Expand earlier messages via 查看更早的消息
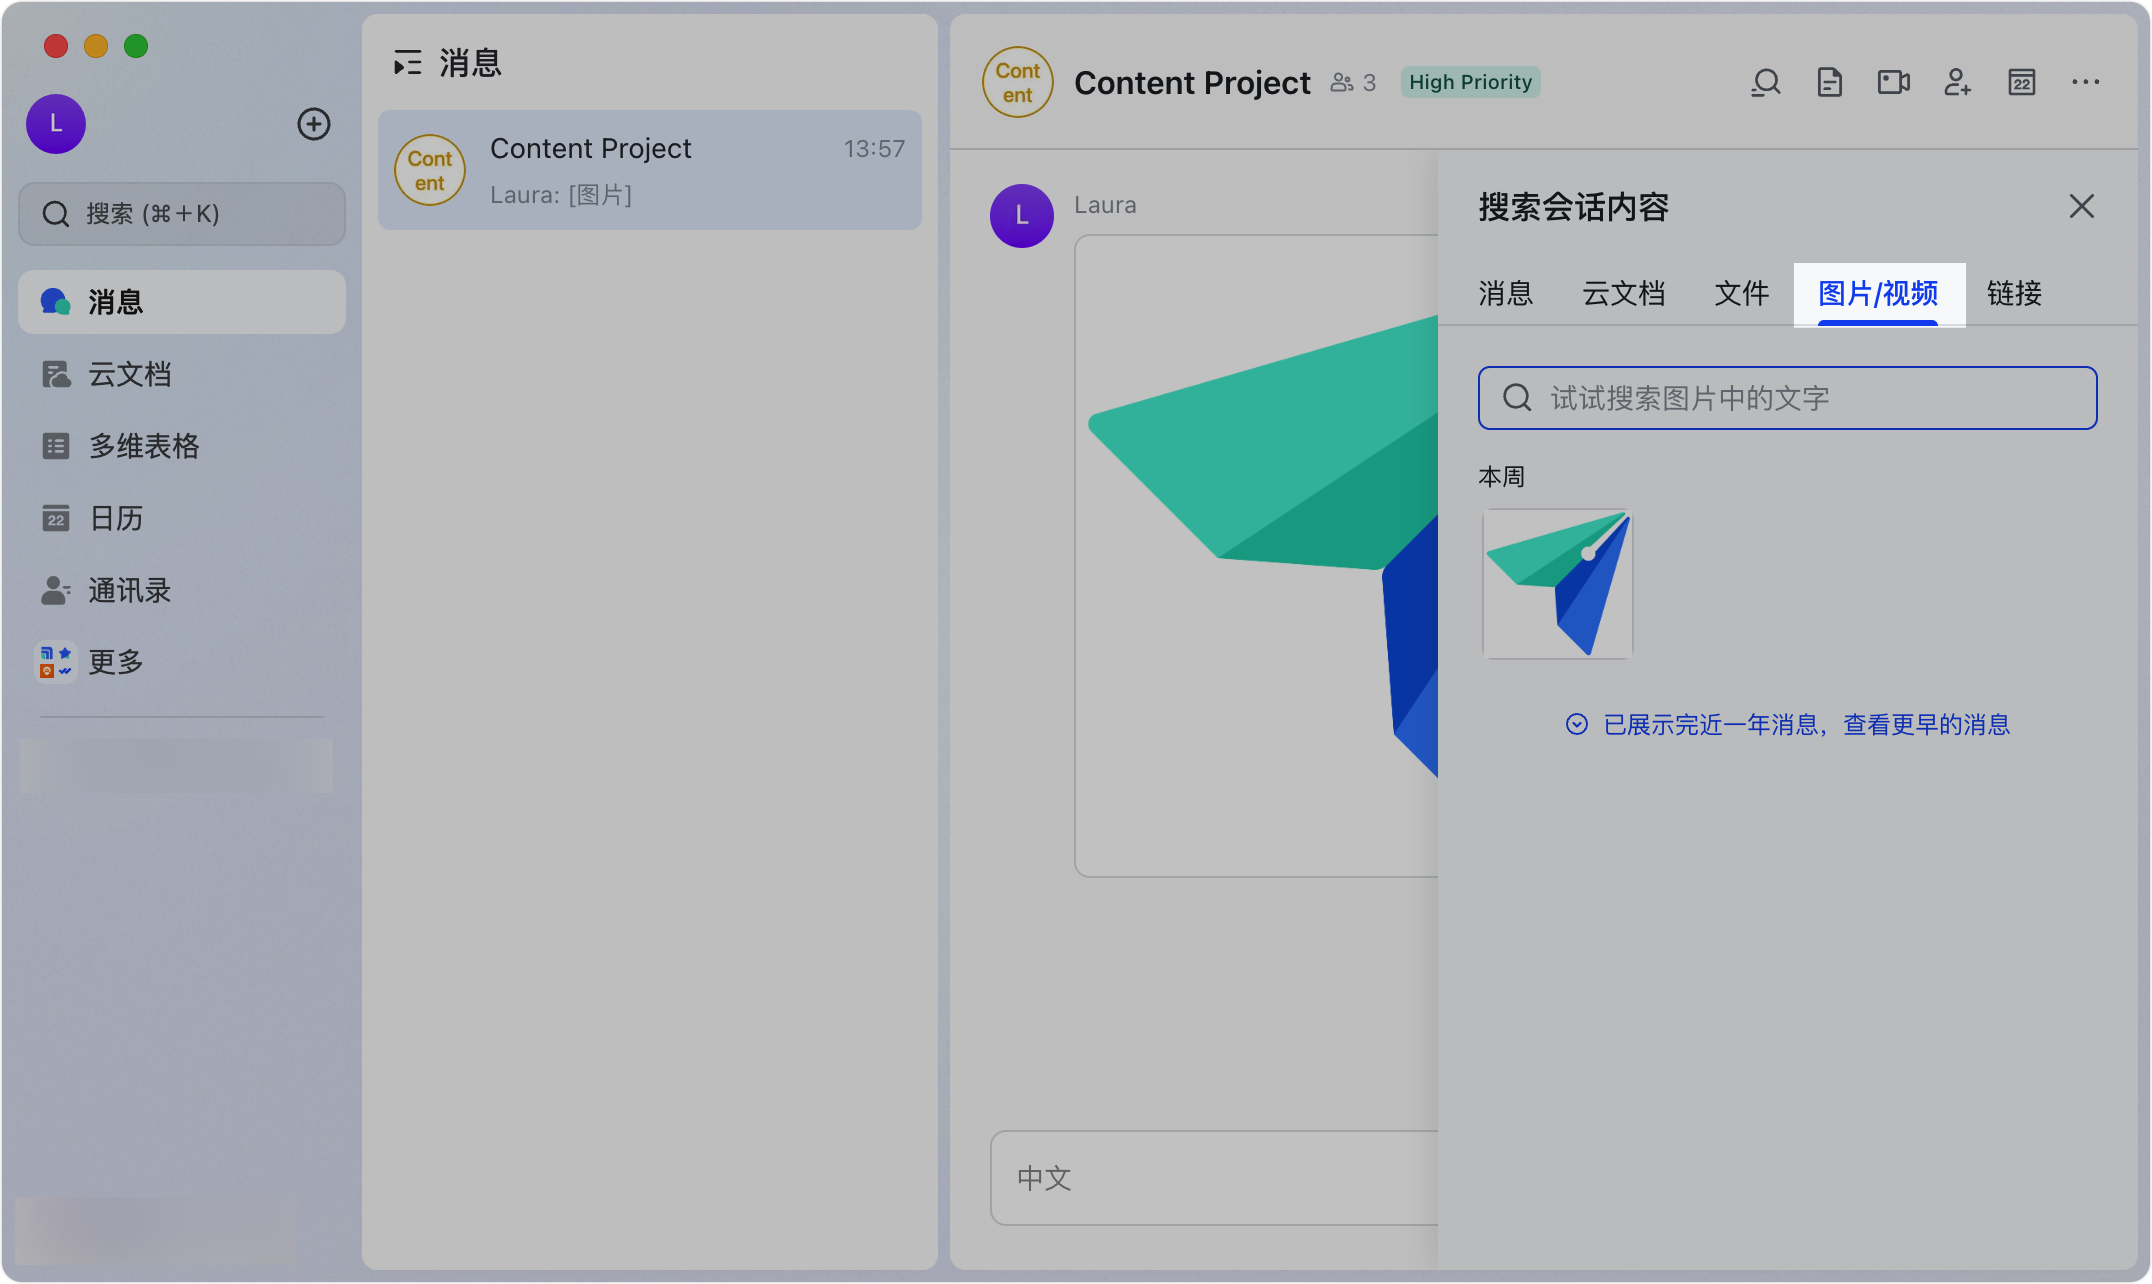 [x=1925, y=725]
